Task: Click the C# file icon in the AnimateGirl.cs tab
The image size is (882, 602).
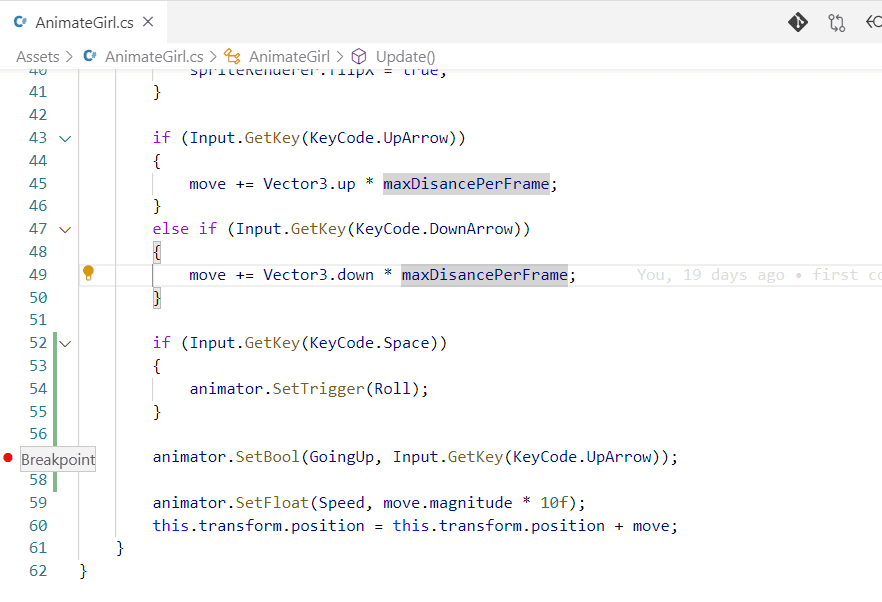Action: click(20, 22)
